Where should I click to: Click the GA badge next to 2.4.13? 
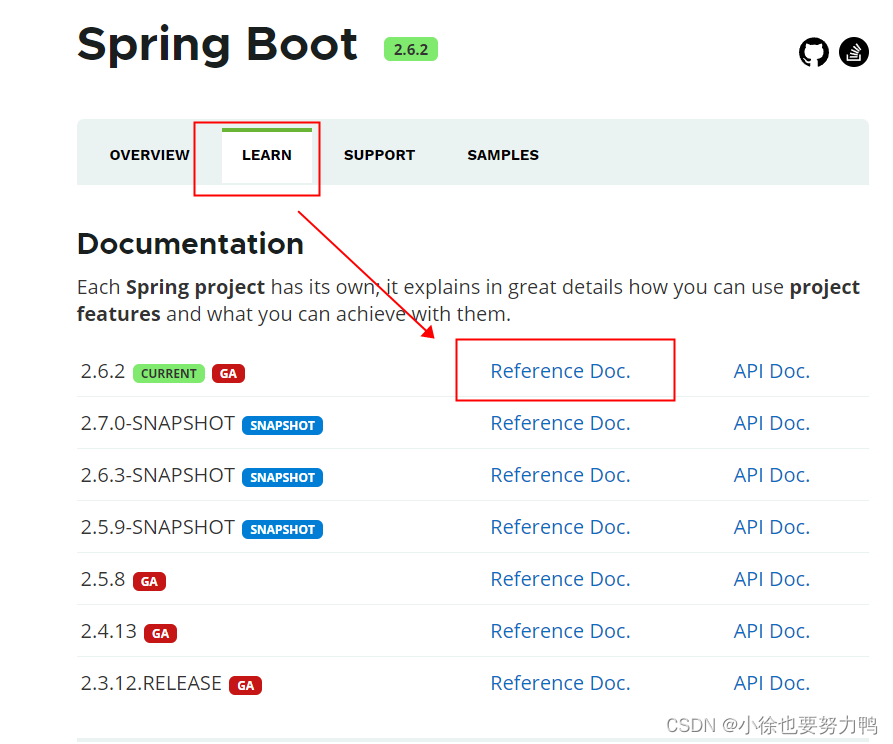[161, 633]
